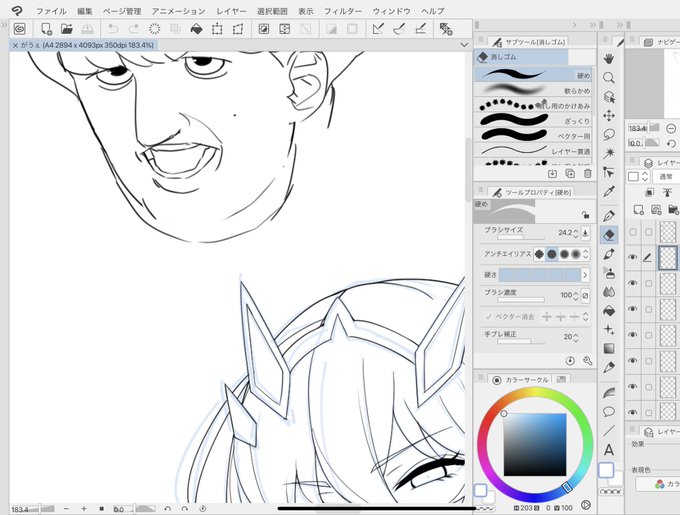
Task: Select レイヤー貫通 eraser sub tool
Action: tap(533, 150)
